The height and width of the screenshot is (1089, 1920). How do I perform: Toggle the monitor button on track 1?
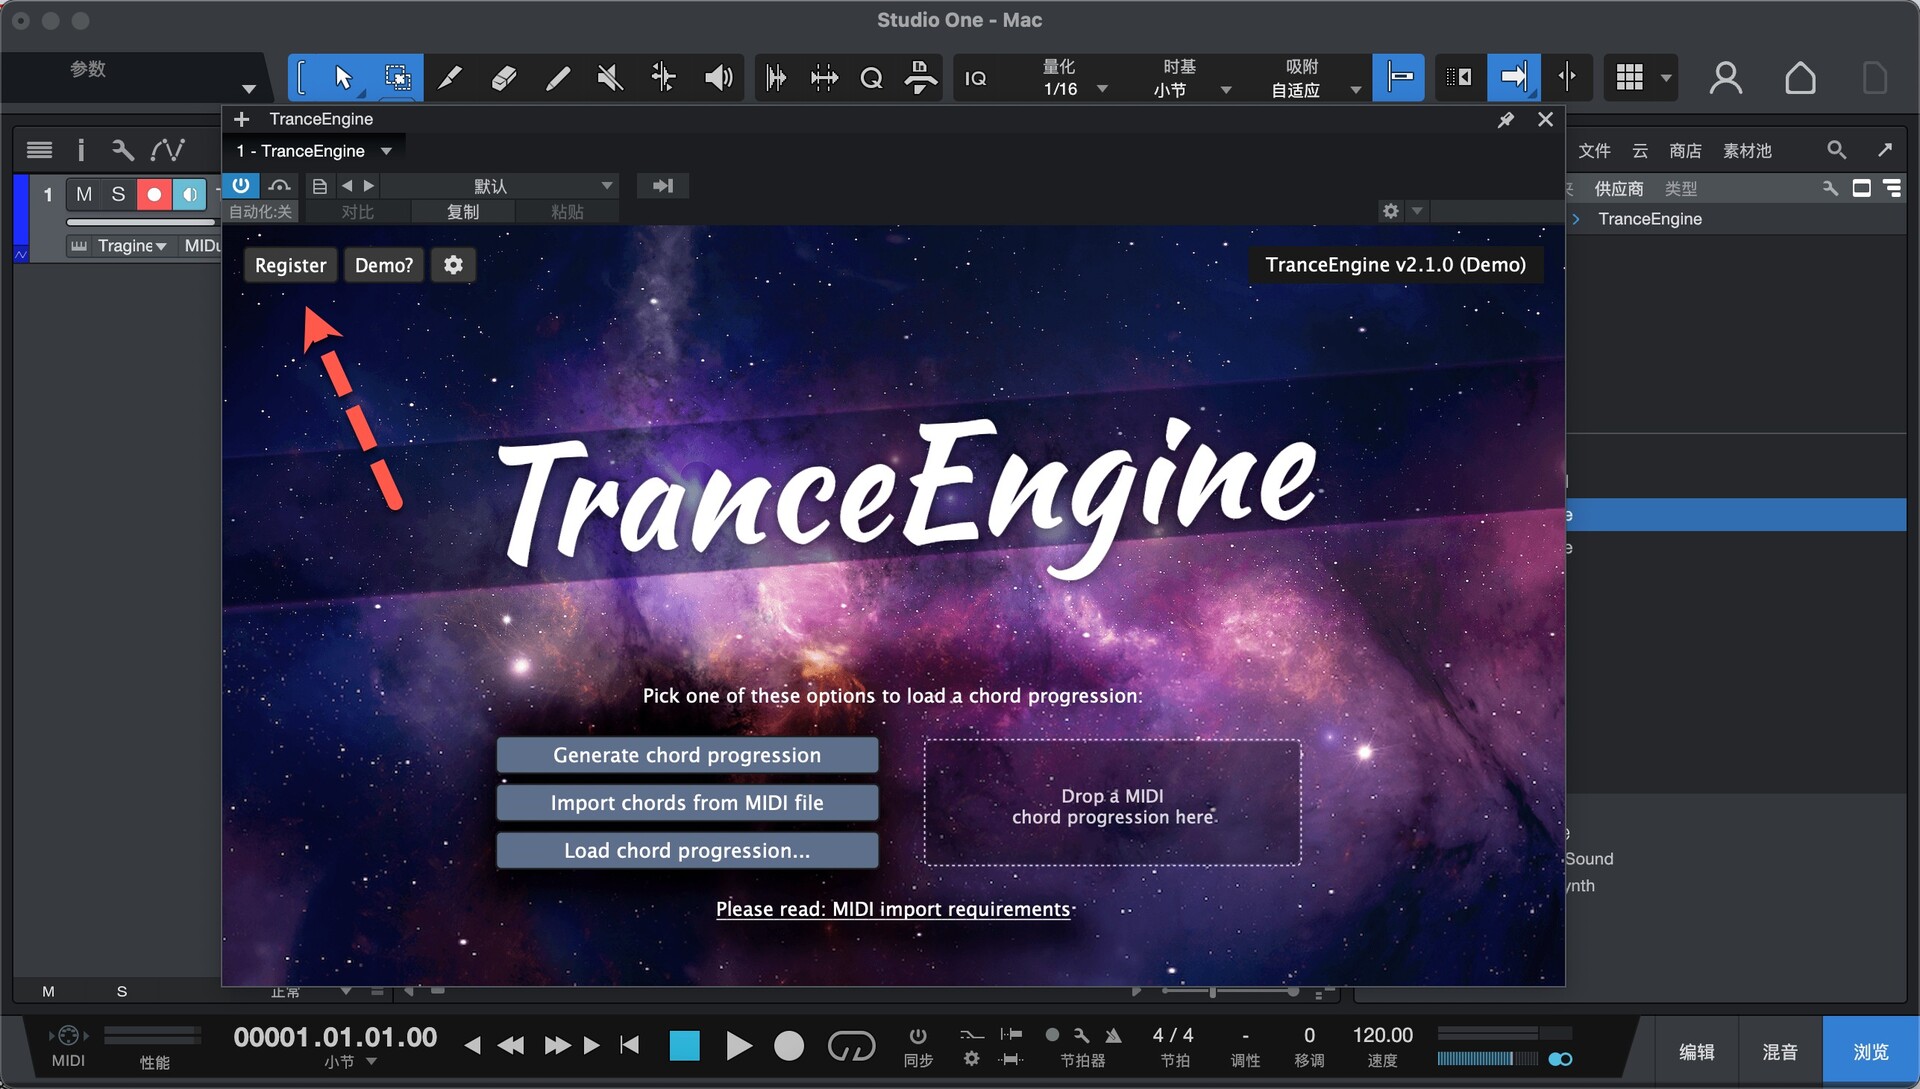(x=189, y=194)
